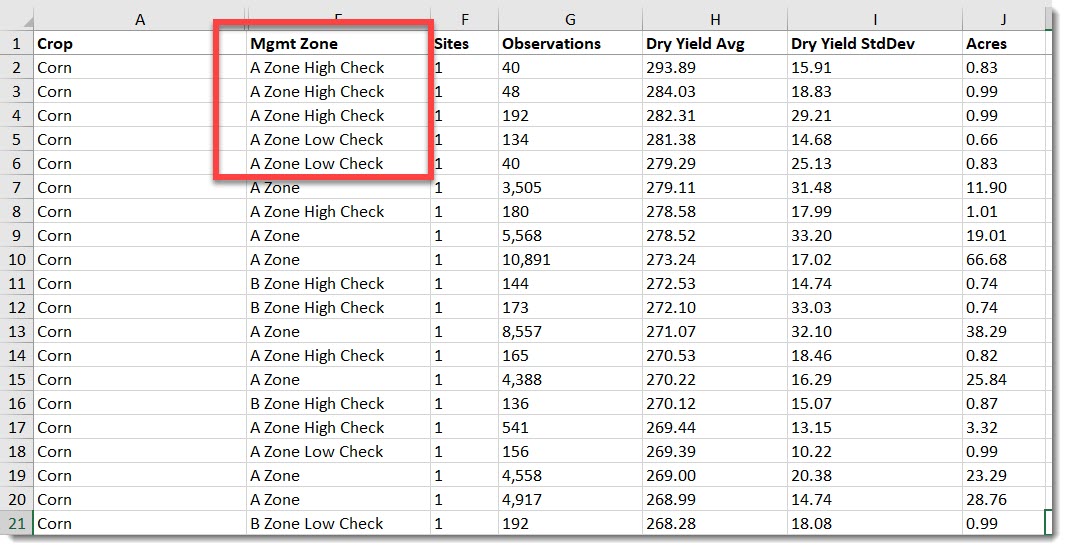Select column G header
The width and height of the screenshot is (1067, 550).
569,20
